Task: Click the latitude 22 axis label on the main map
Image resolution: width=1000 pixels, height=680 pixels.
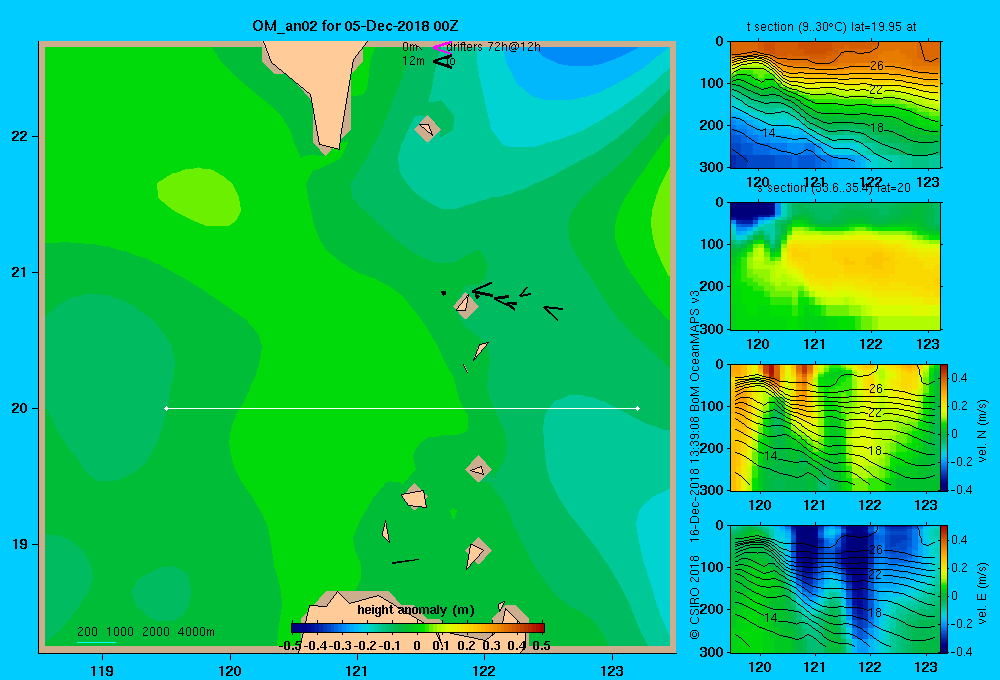Action: pyautogui.click(x=20, y=137)
